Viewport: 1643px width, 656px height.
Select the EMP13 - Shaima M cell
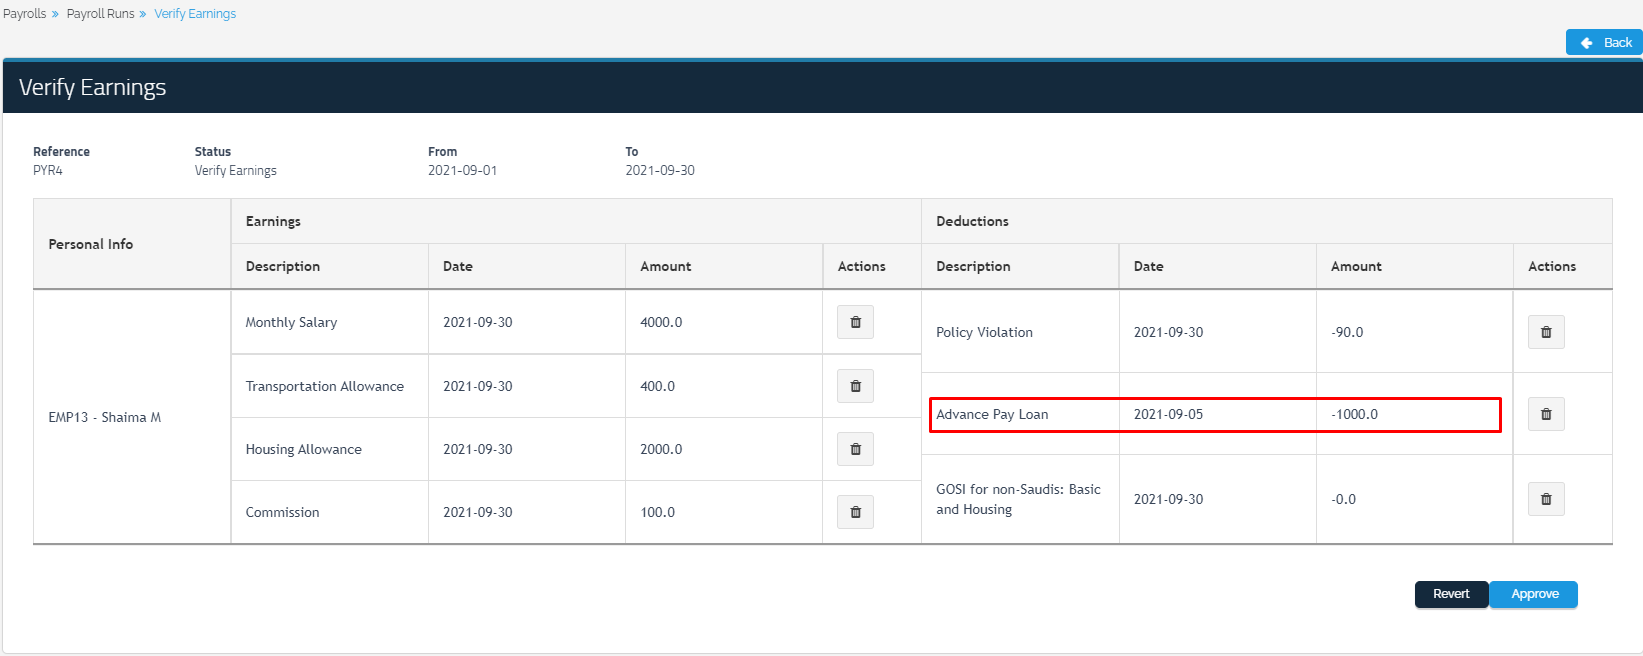coord(105,417)
